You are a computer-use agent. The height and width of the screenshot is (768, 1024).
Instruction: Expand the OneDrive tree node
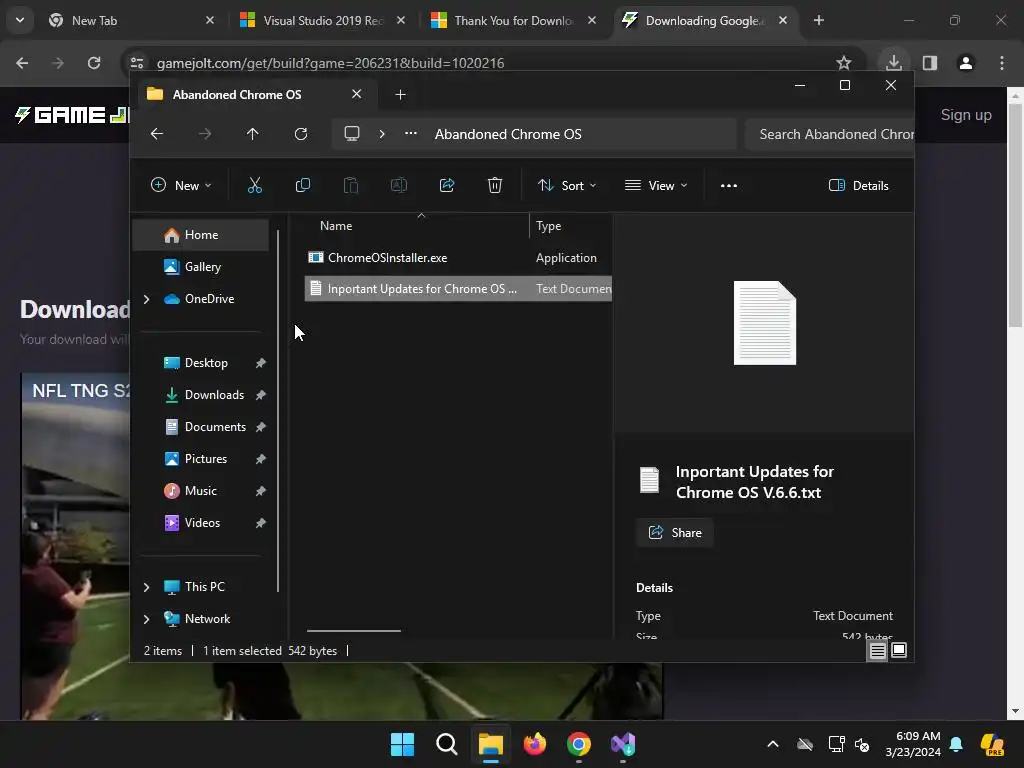click(x=146, y=299)
